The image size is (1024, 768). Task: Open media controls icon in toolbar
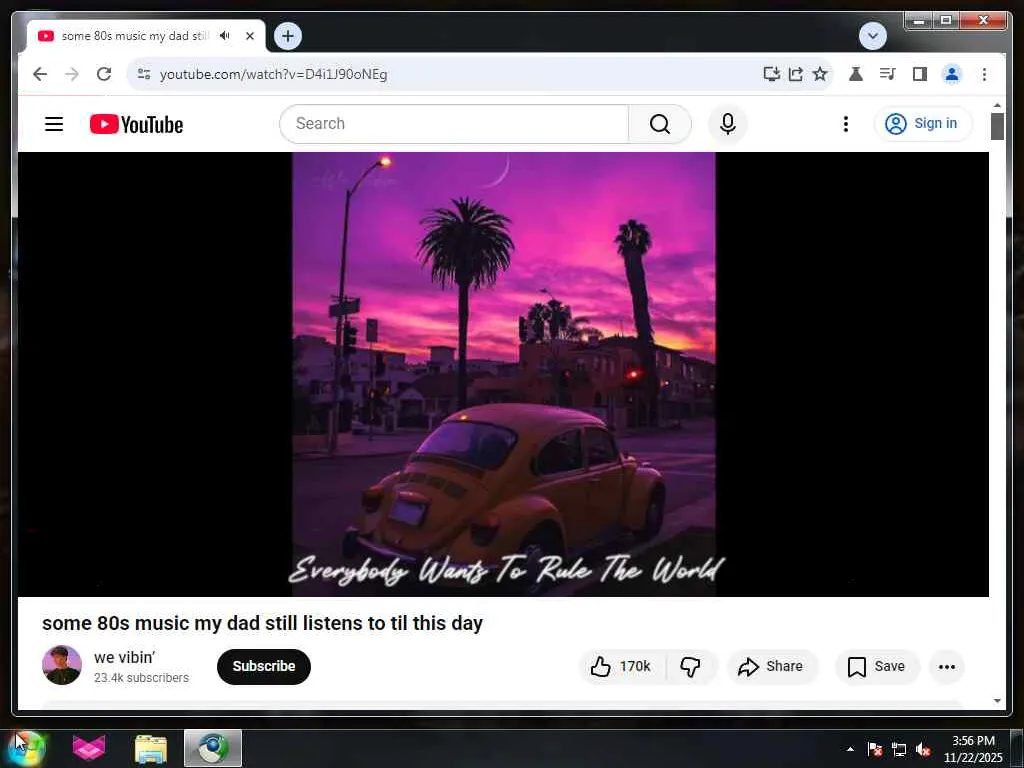coord(887,74)
